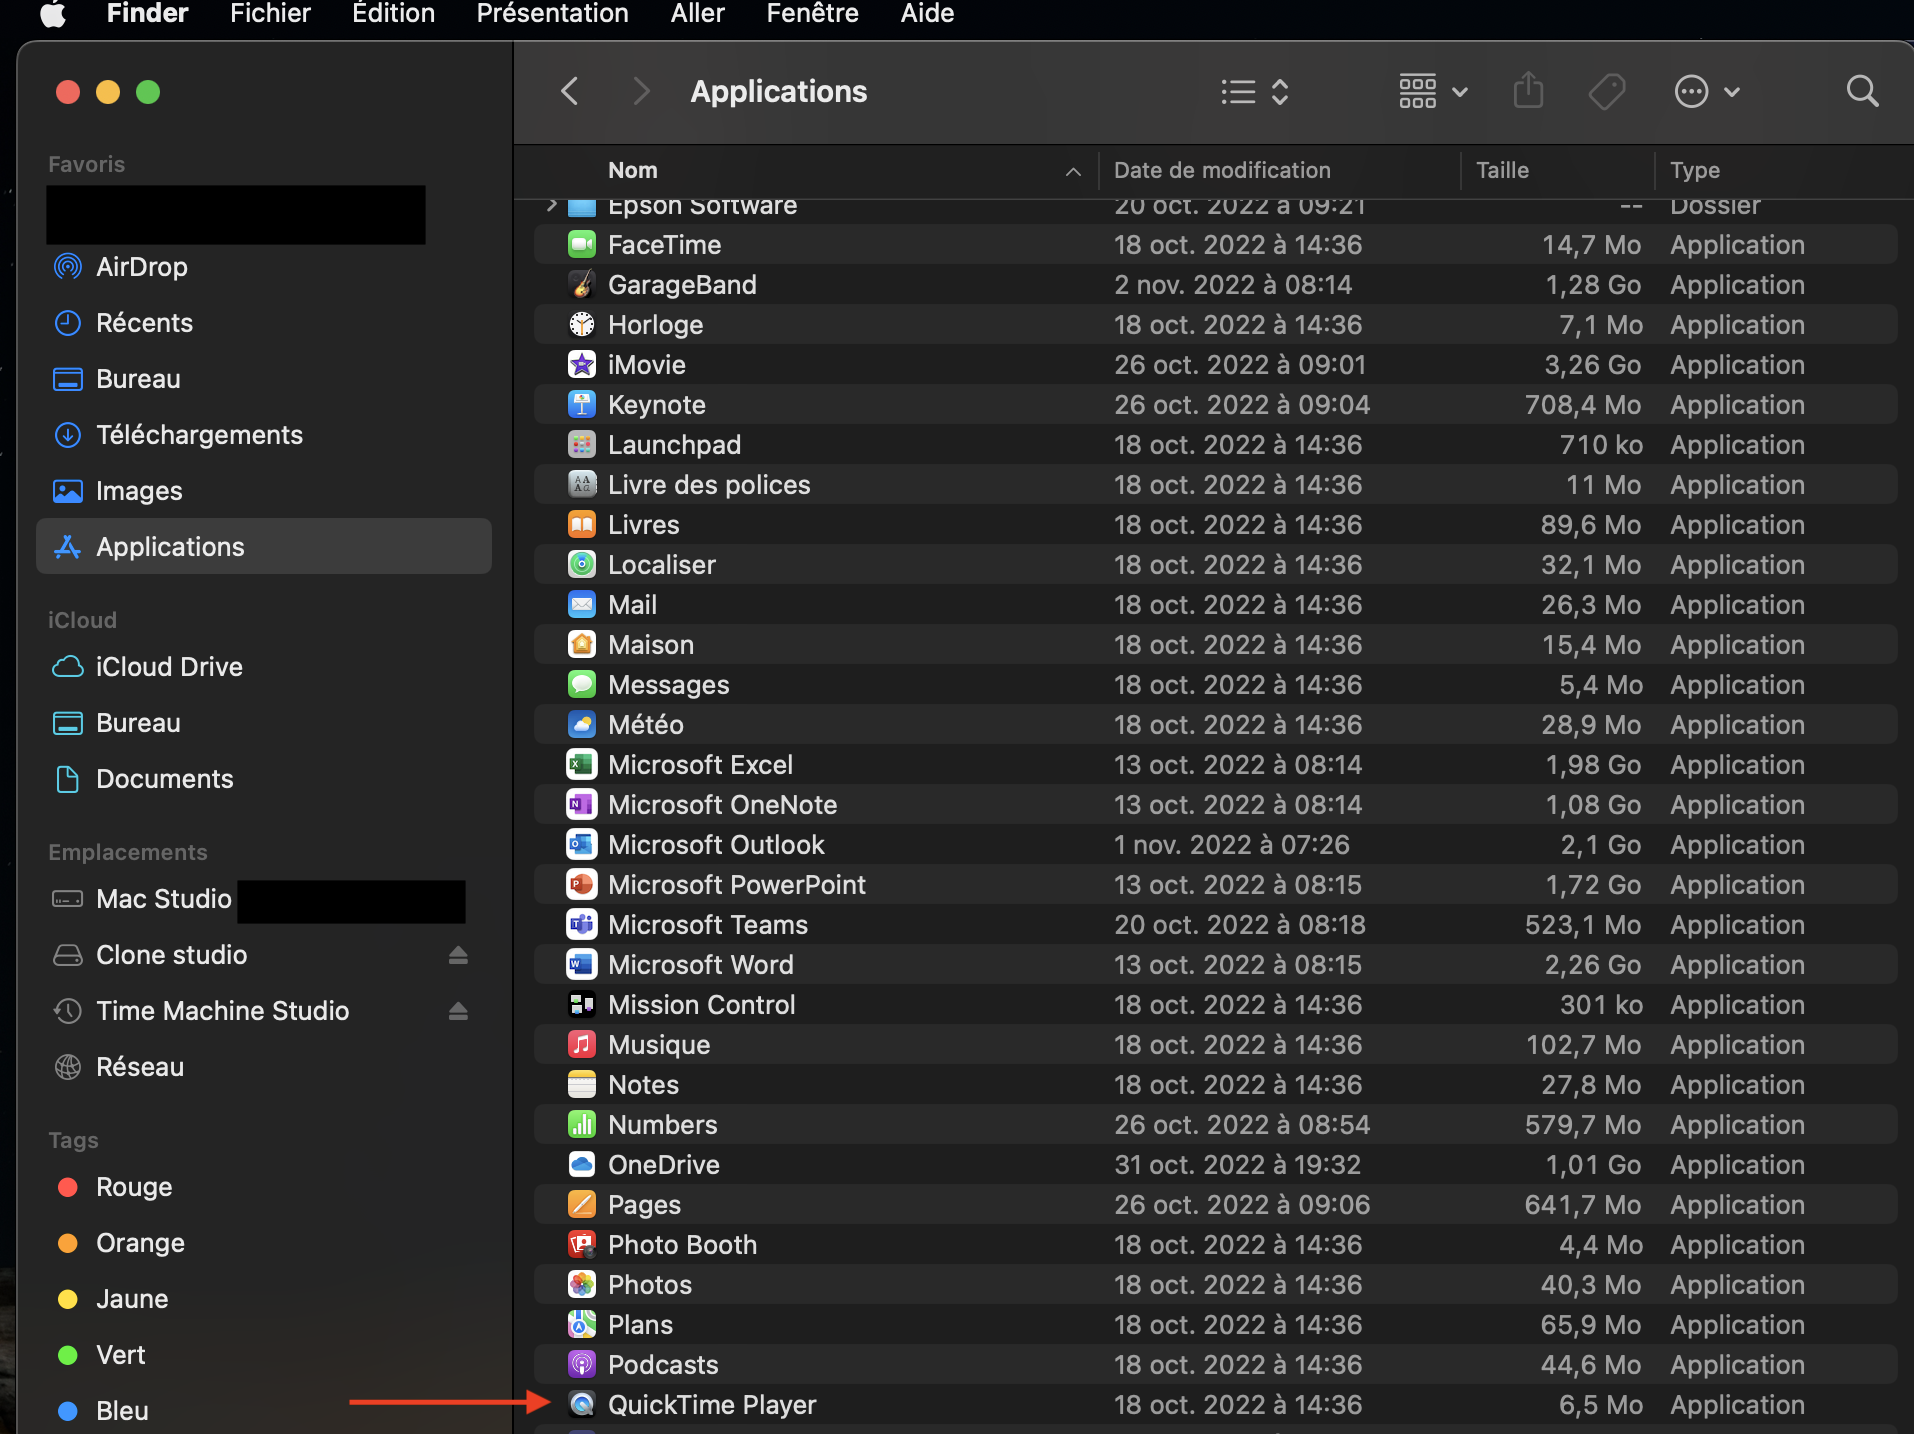
Task: Open the Fichier menu
Action: tap(270, 14)
